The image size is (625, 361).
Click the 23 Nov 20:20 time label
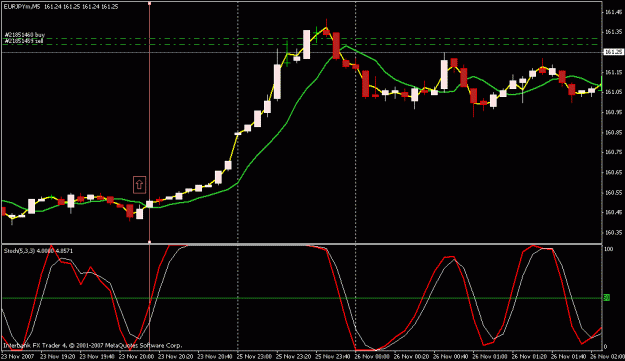[x=176, y=356]
